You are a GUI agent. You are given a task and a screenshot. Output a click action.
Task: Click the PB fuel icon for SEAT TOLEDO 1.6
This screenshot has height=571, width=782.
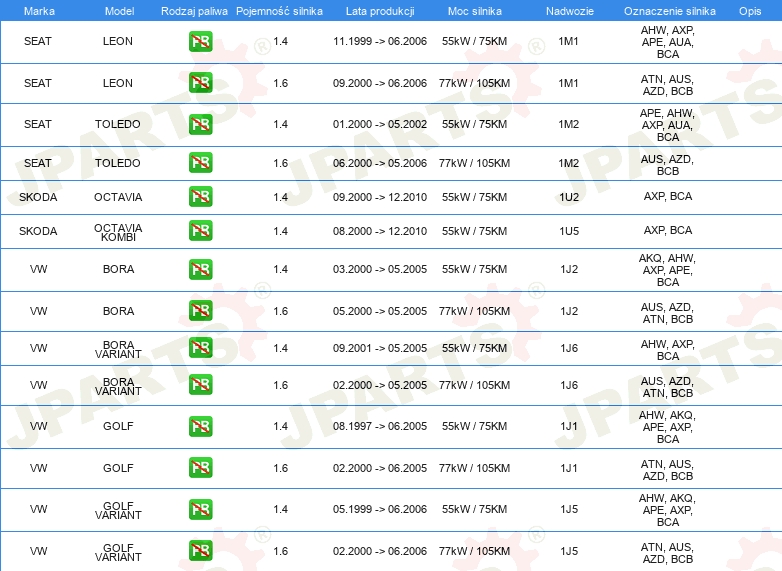[x=200, y=163]
